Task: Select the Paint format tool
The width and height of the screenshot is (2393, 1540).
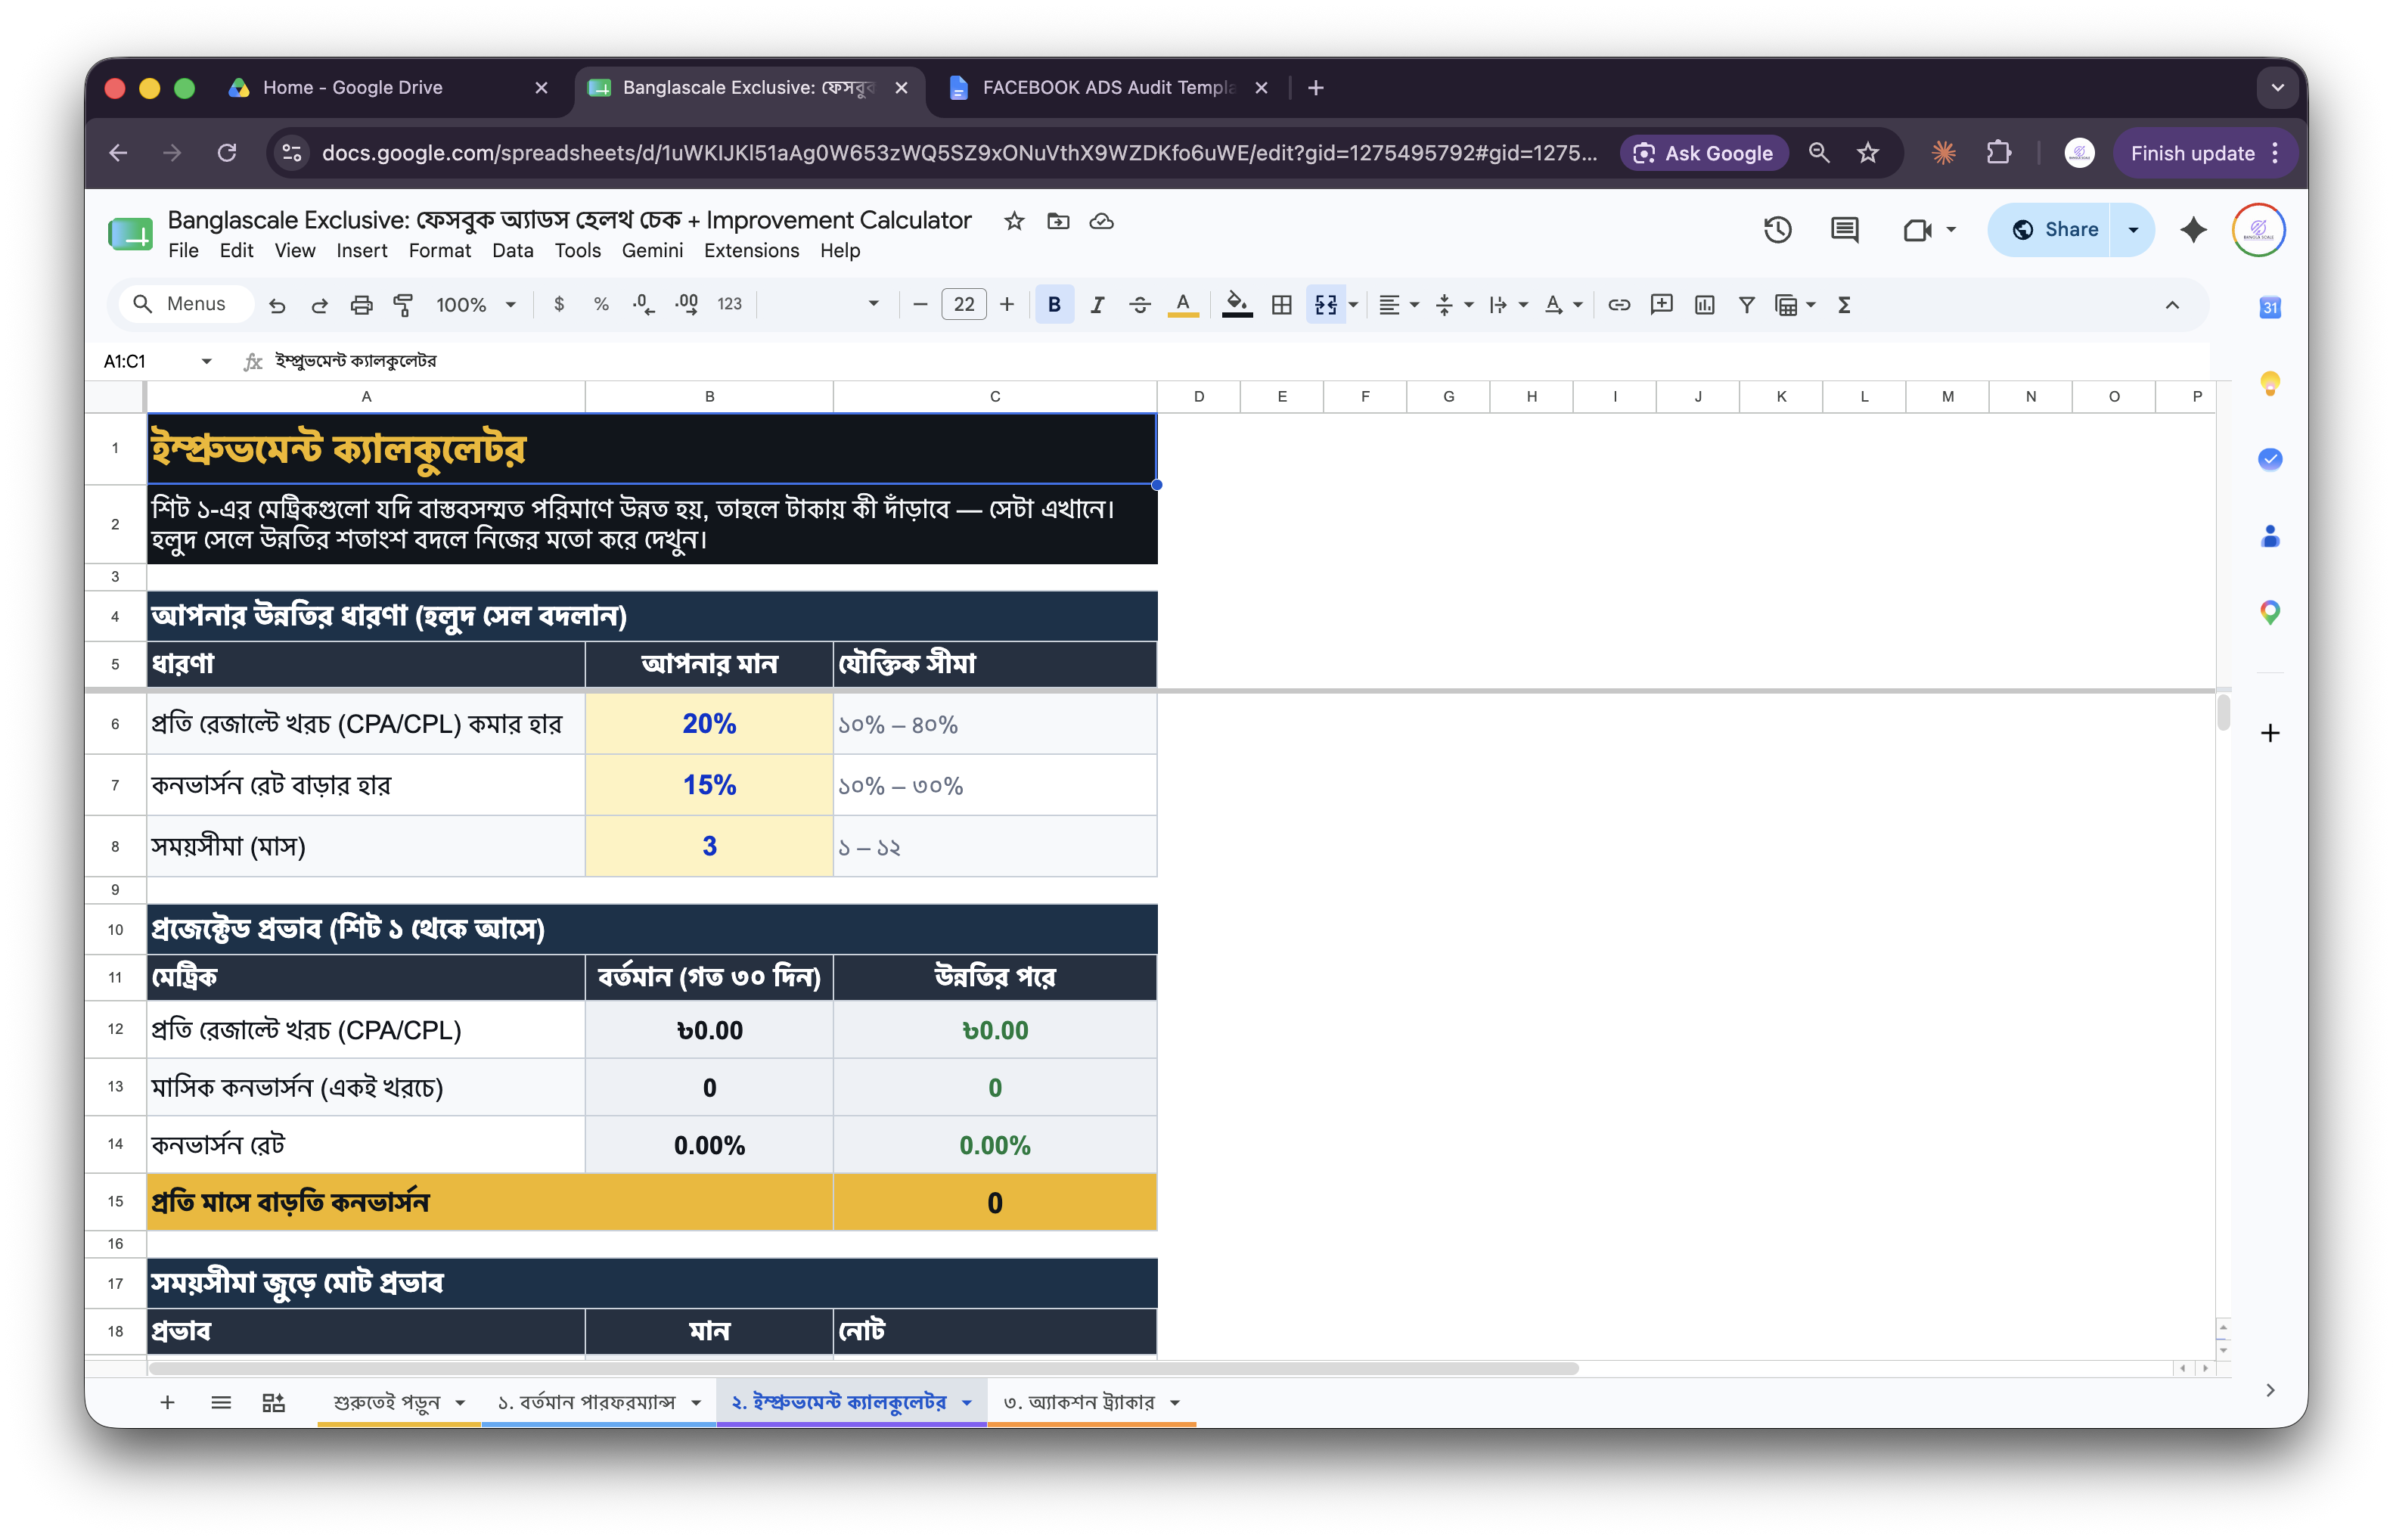Action: pyautogui.click(x=403, y=305)
